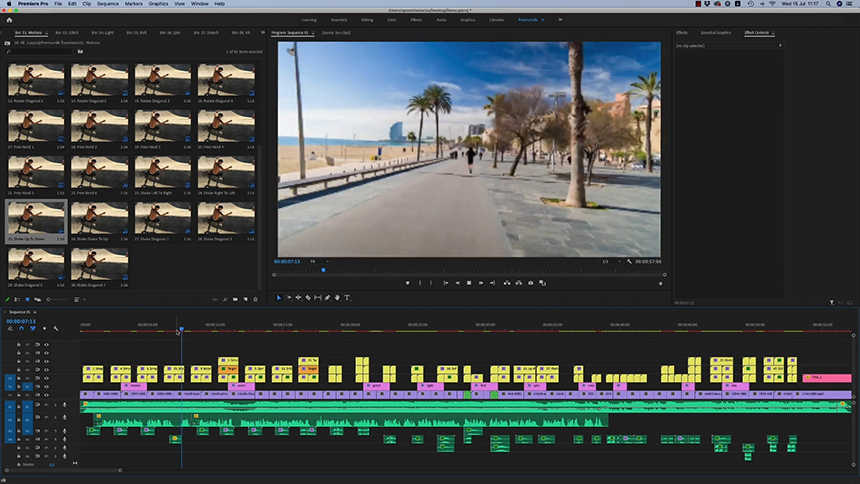Click the Home icon in workspace bar
The image size is (860, 484).
(x=9, y=19)
